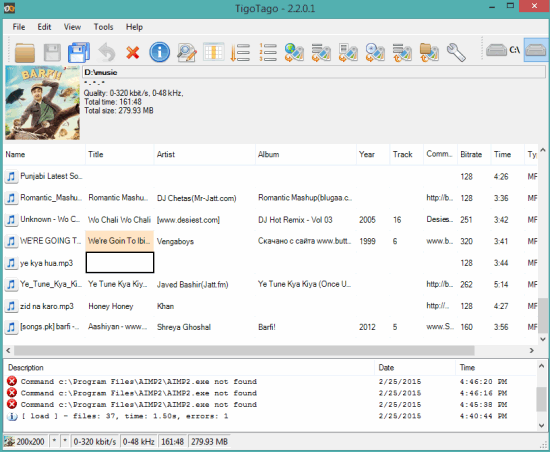The height and width of the screenshot is (452, 550).
Task: Click the 'Vengaboys' artist cell
Action: (x=175, y=241)
